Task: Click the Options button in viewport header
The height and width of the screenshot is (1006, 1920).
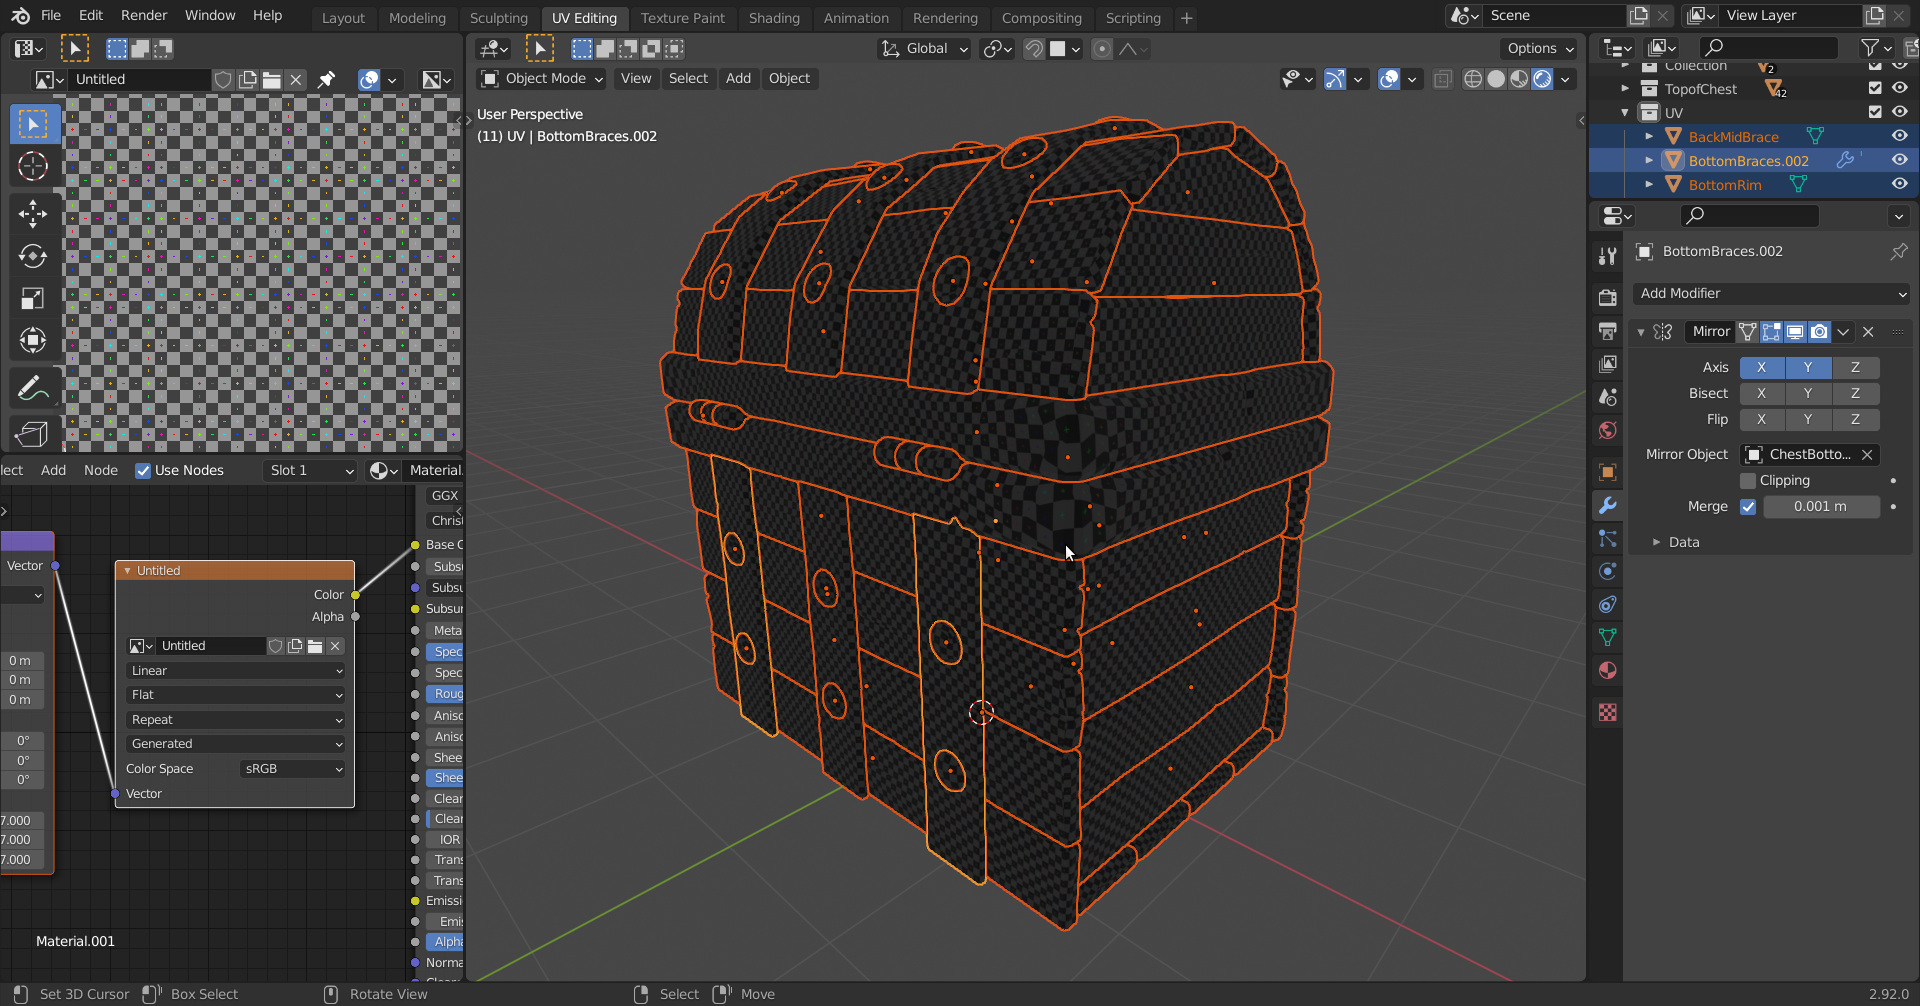Action: [x=1539, y=48]
